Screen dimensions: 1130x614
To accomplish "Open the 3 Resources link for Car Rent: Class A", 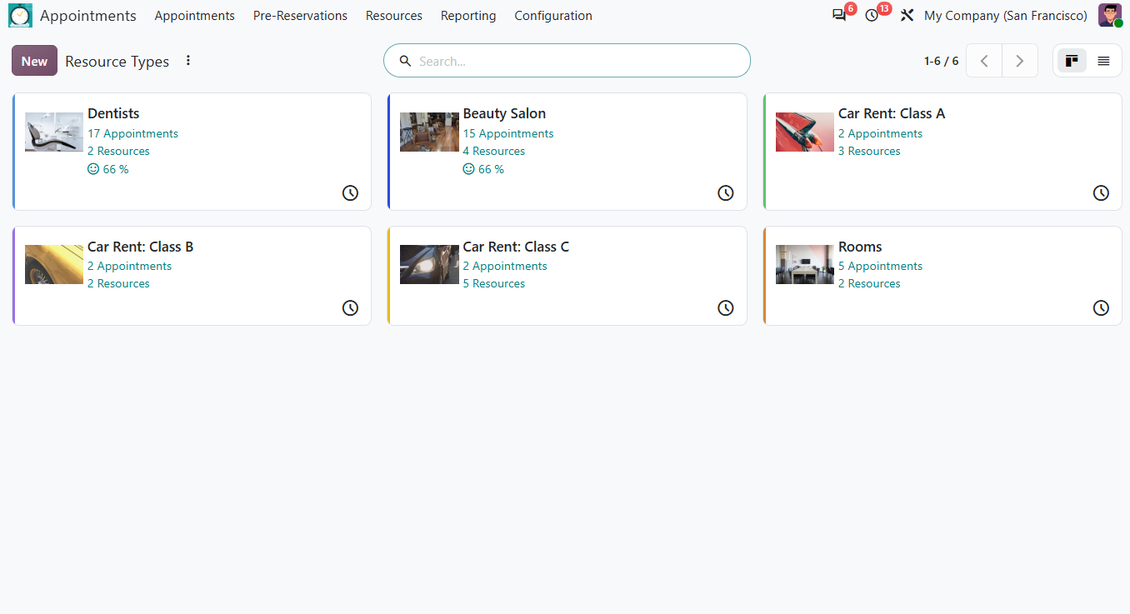I will tap(869, 151).
